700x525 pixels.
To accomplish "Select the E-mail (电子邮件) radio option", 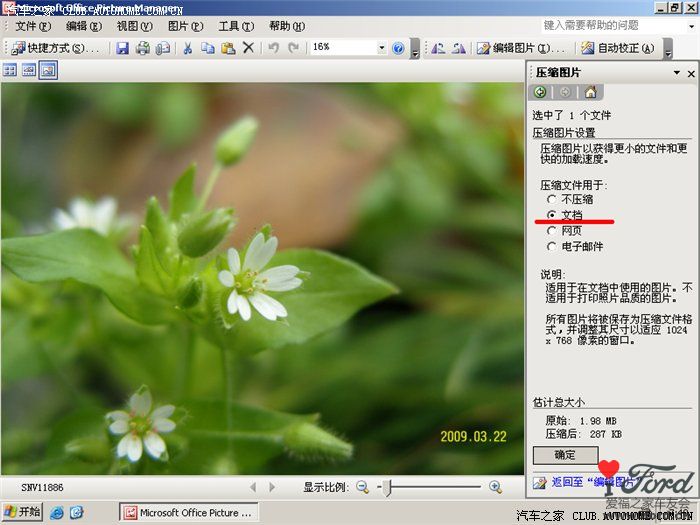I will click(x=551, y=246).
